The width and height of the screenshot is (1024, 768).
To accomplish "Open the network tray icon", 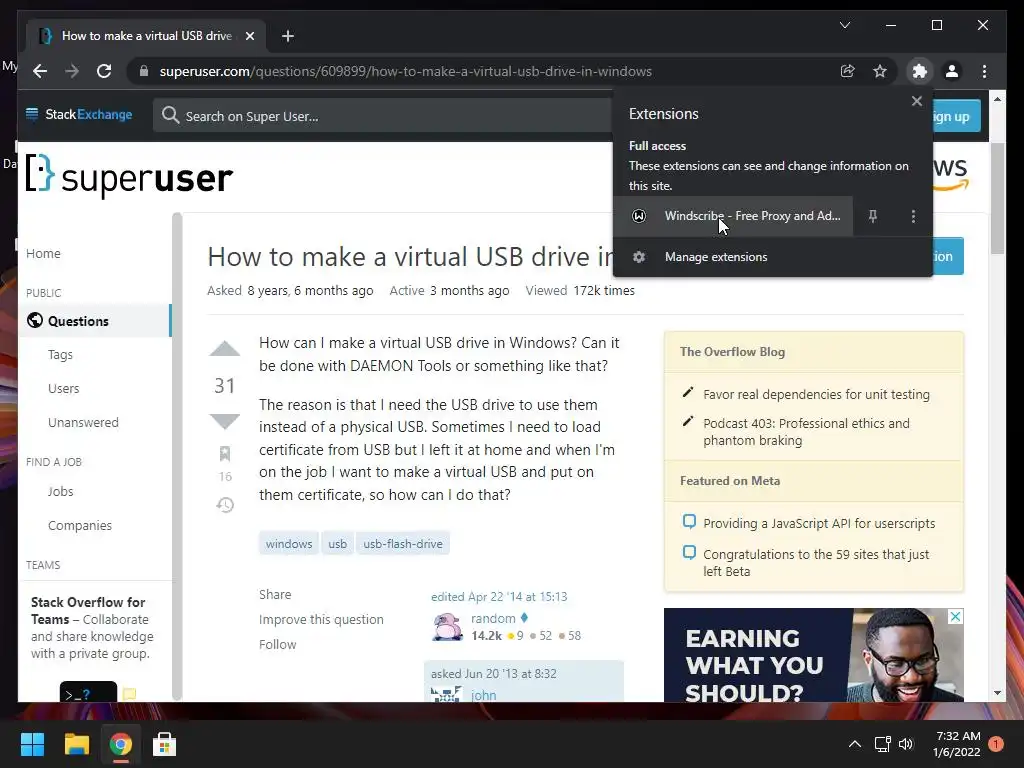I will click(882, 744).
